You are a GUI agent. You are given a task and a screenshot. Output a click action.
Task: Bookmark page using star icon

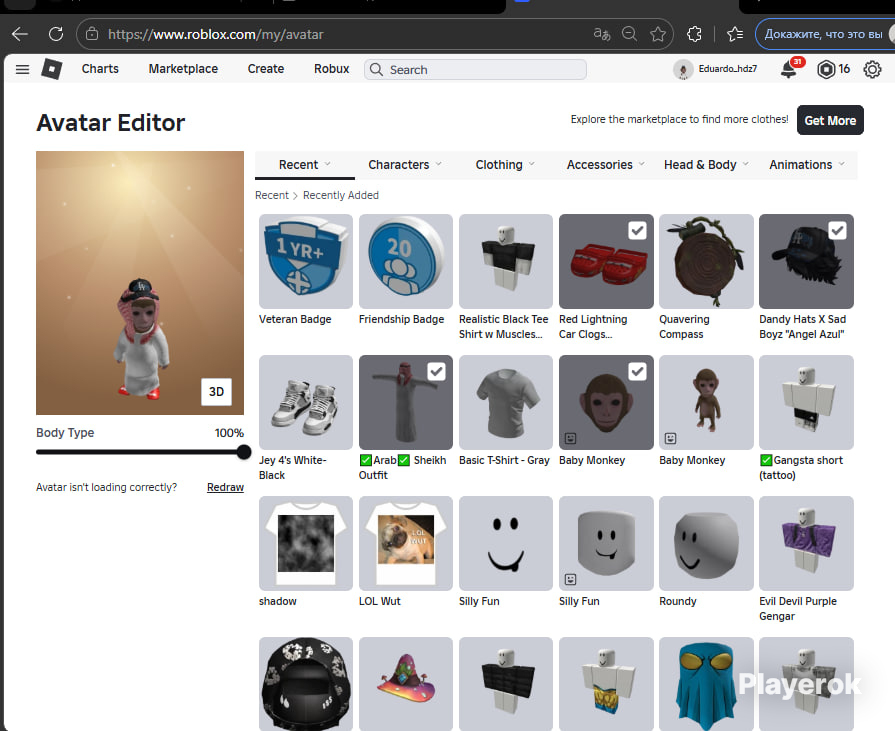(658, 34)
